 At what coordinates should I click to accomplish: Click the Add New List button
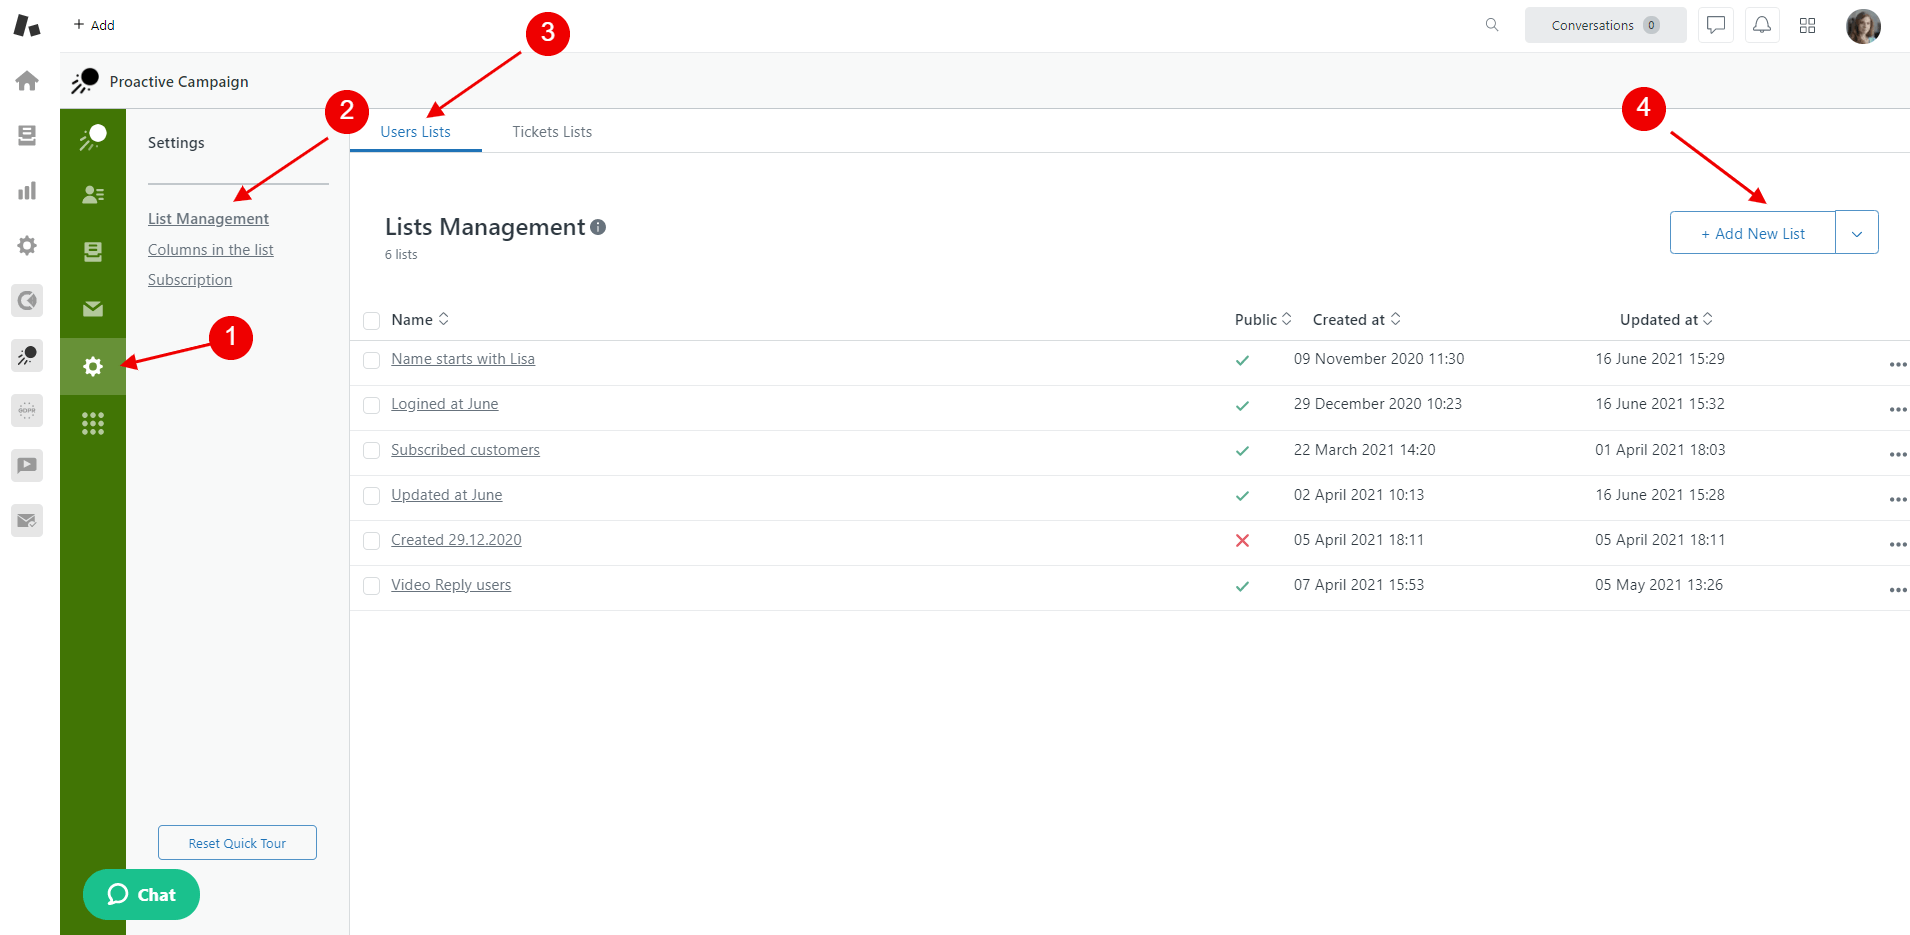coord(1751,232)
